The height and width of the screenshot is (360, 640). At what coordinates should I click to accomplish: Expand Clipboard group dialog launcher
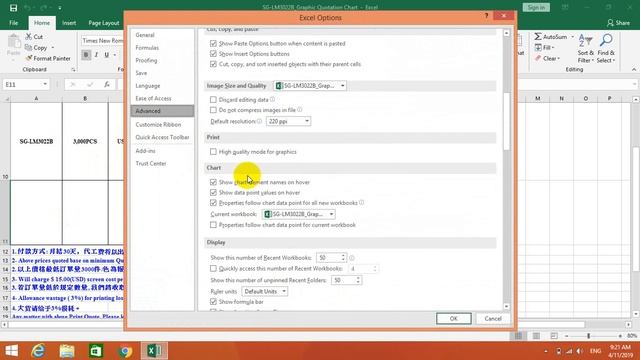tap(73, 70)
